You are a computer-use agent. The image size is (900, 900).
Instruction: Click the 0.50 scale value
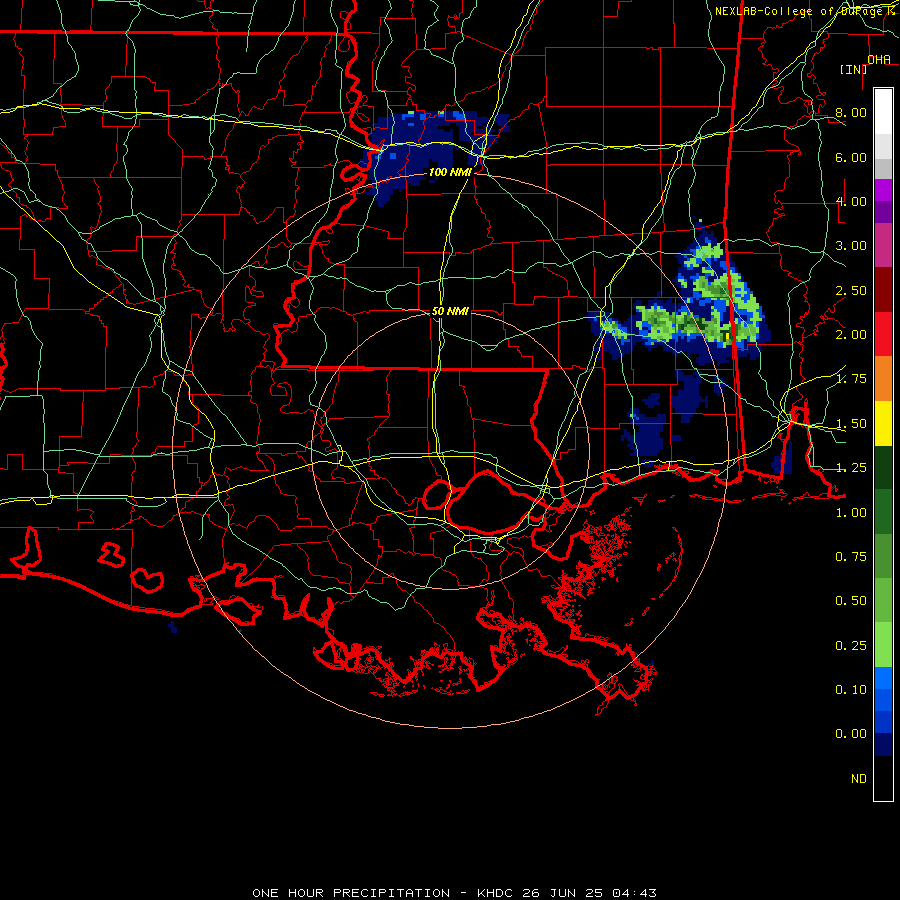pos(851,601)
